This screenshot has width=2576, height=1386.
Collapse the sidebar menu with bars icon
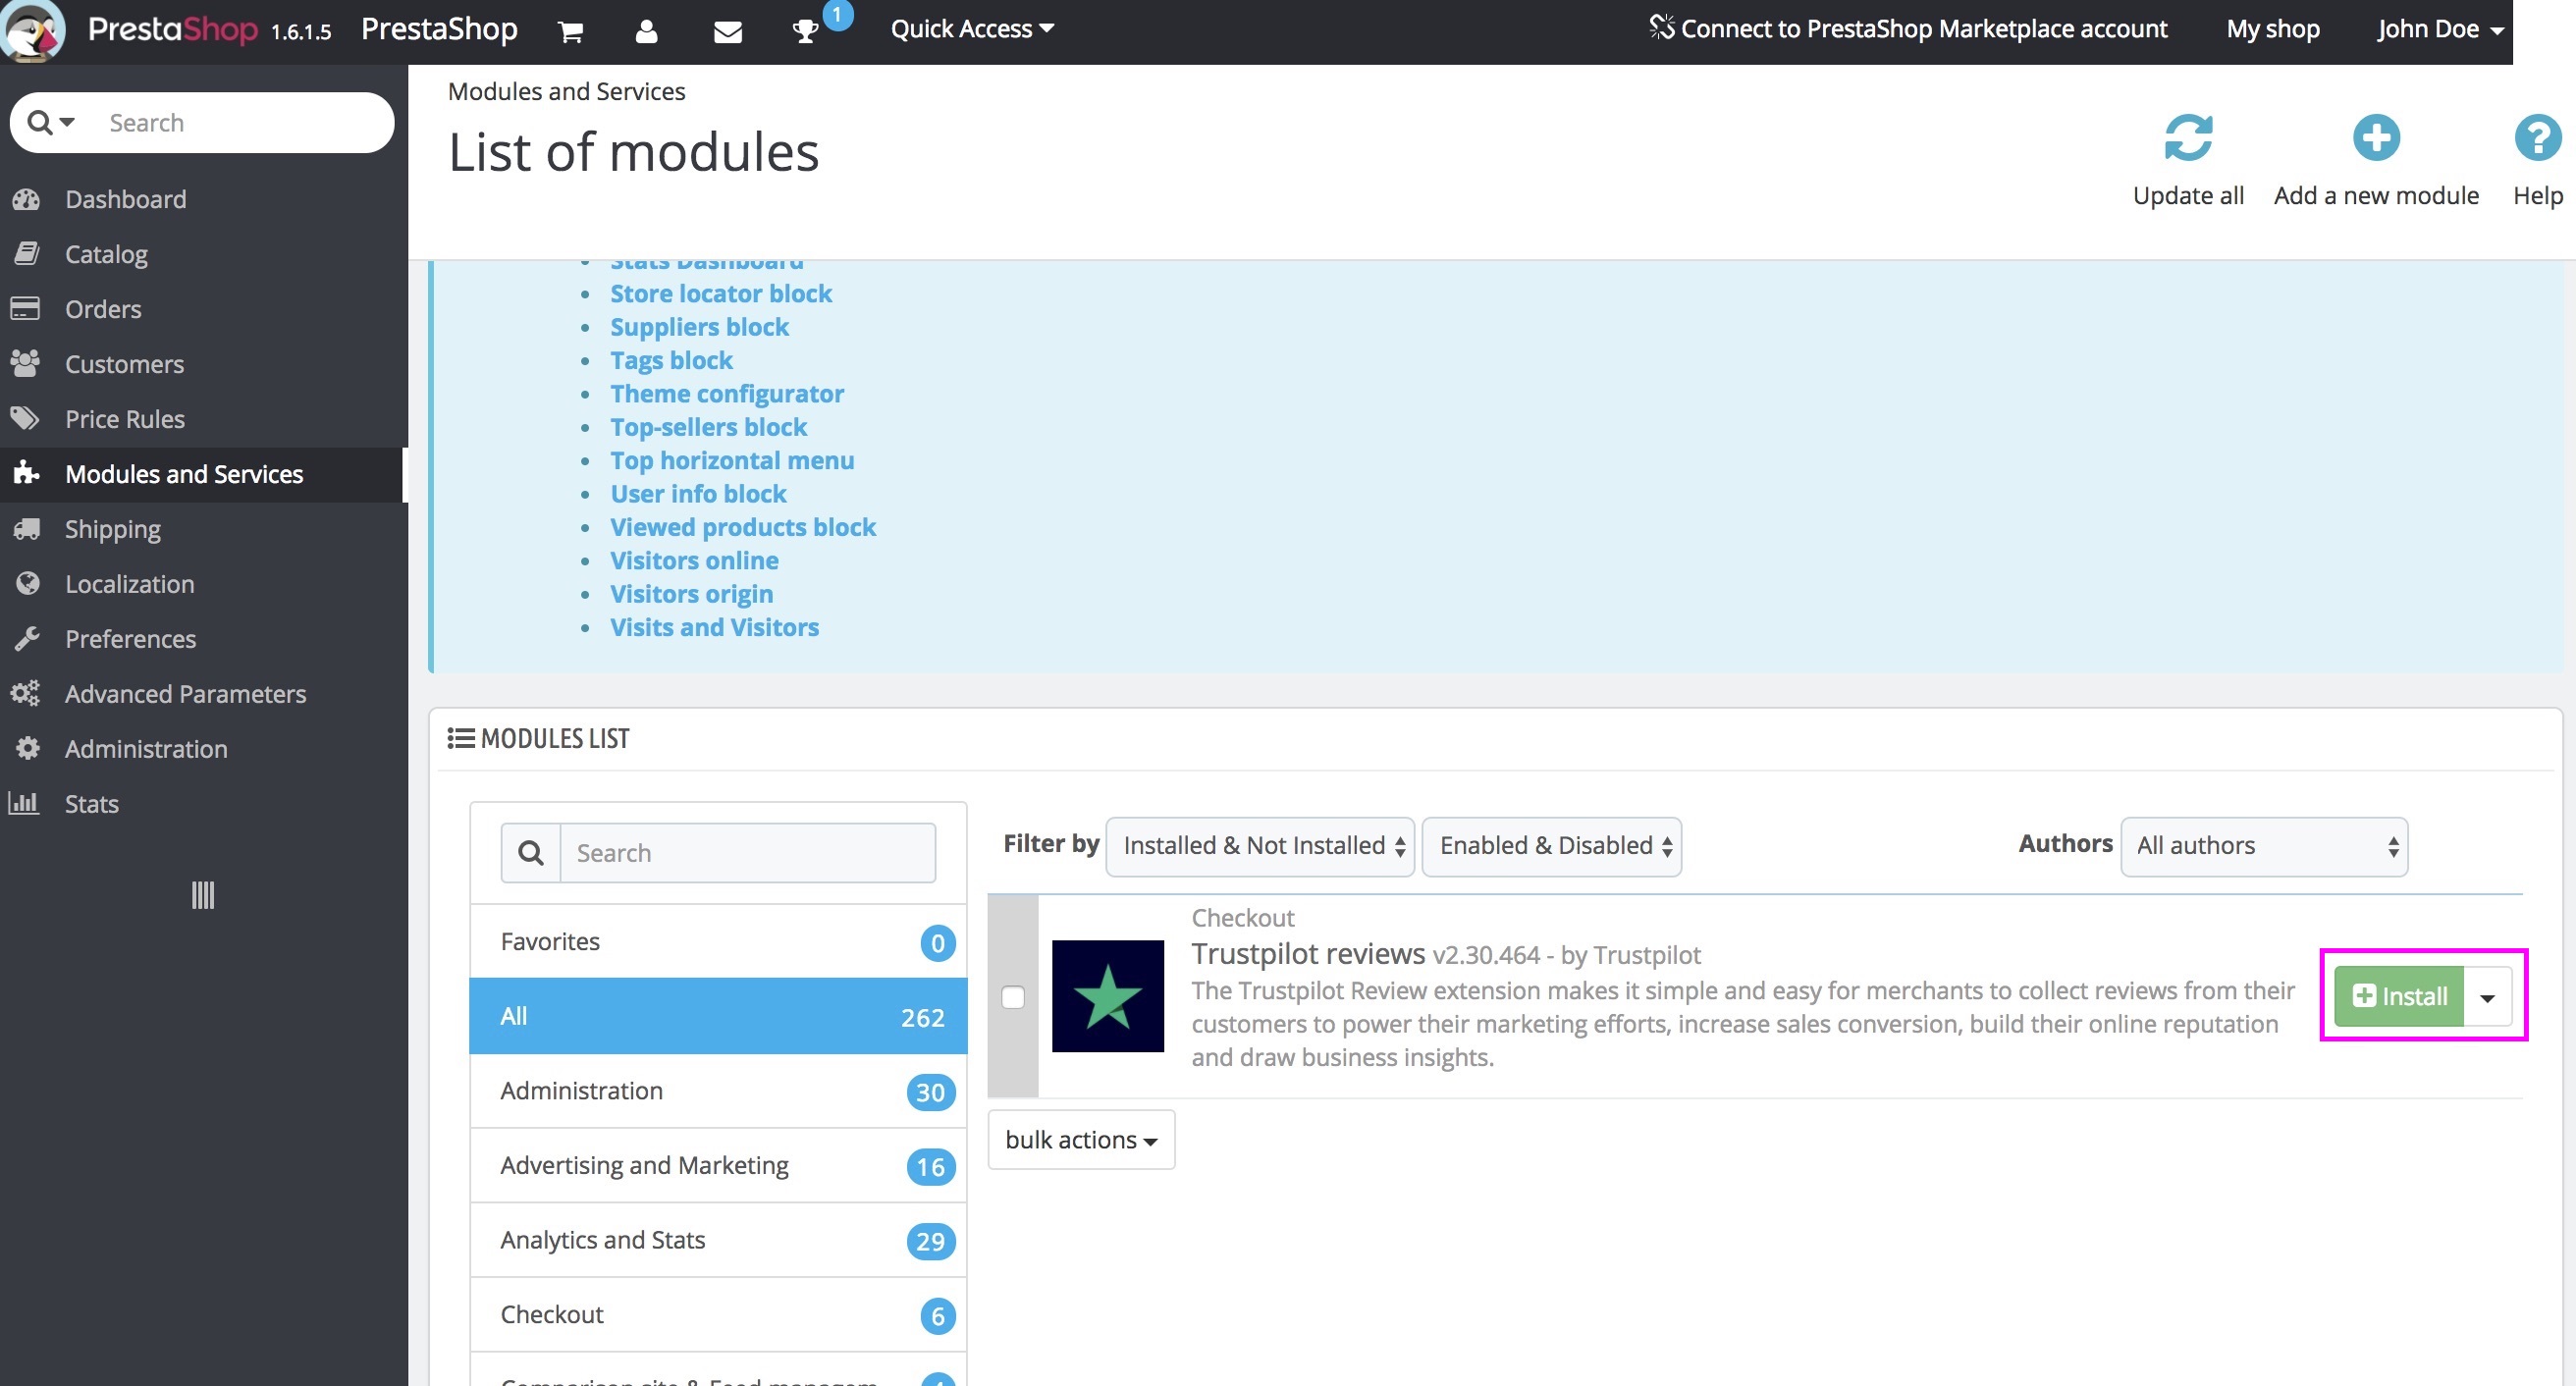[x=203, y=895]
